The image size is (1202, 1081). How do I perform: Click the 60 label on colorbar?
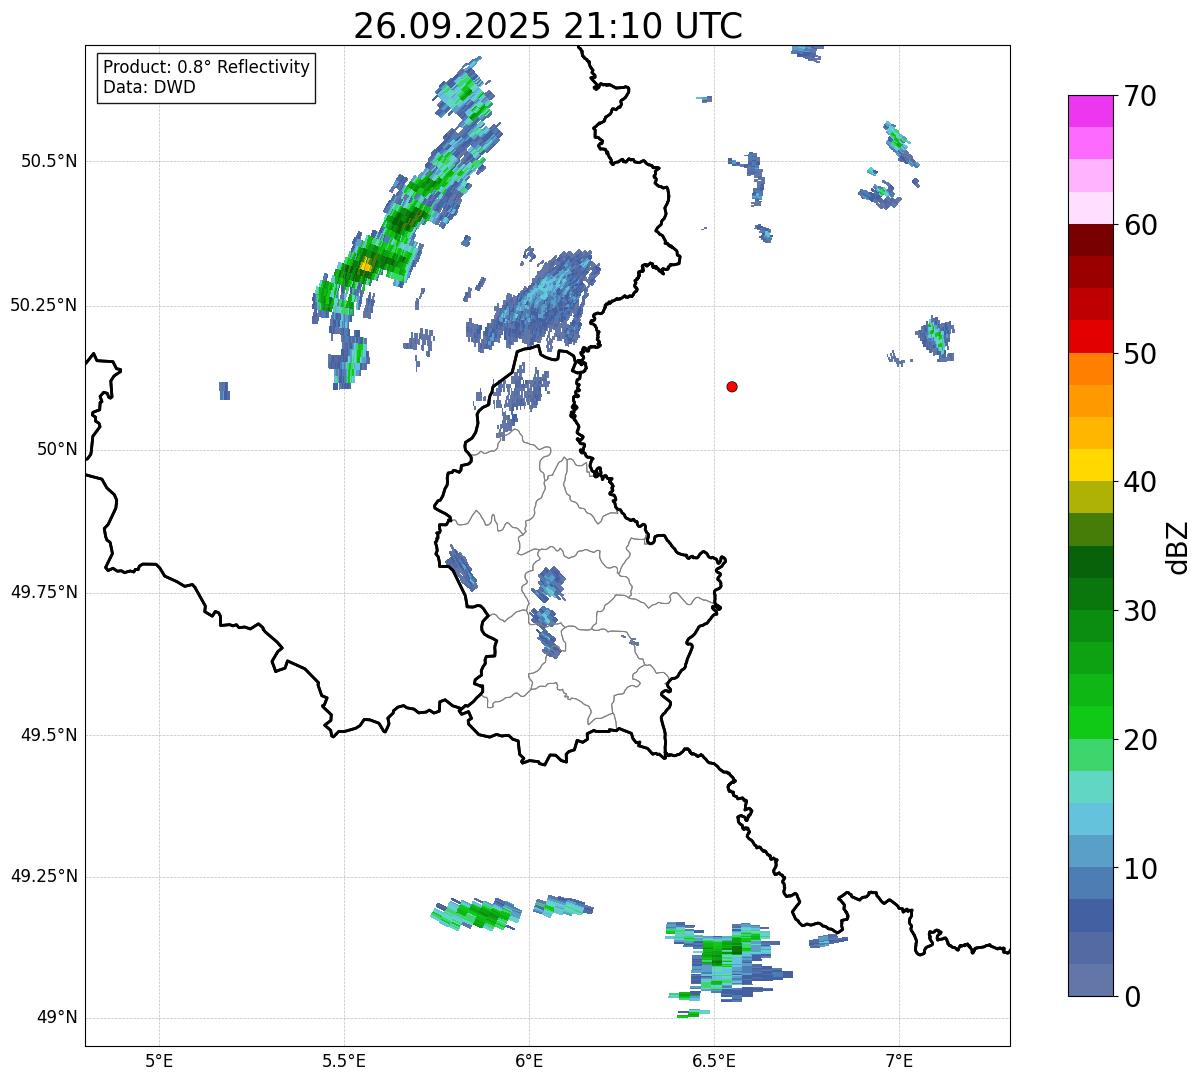[x=1141, y=225]
